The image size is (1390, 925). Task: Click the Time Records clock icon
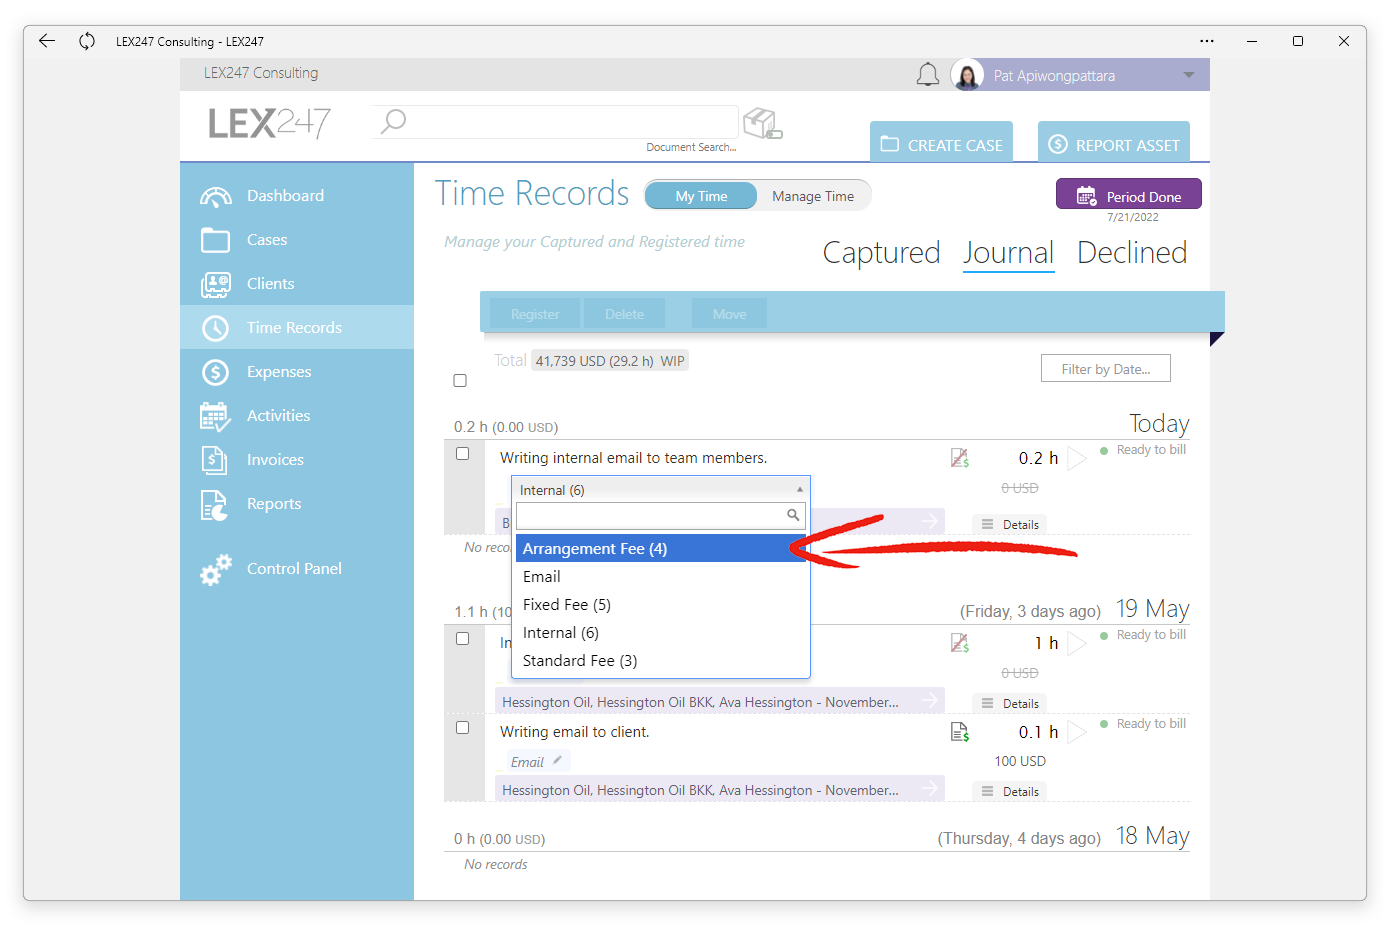[x=215, y=328]
